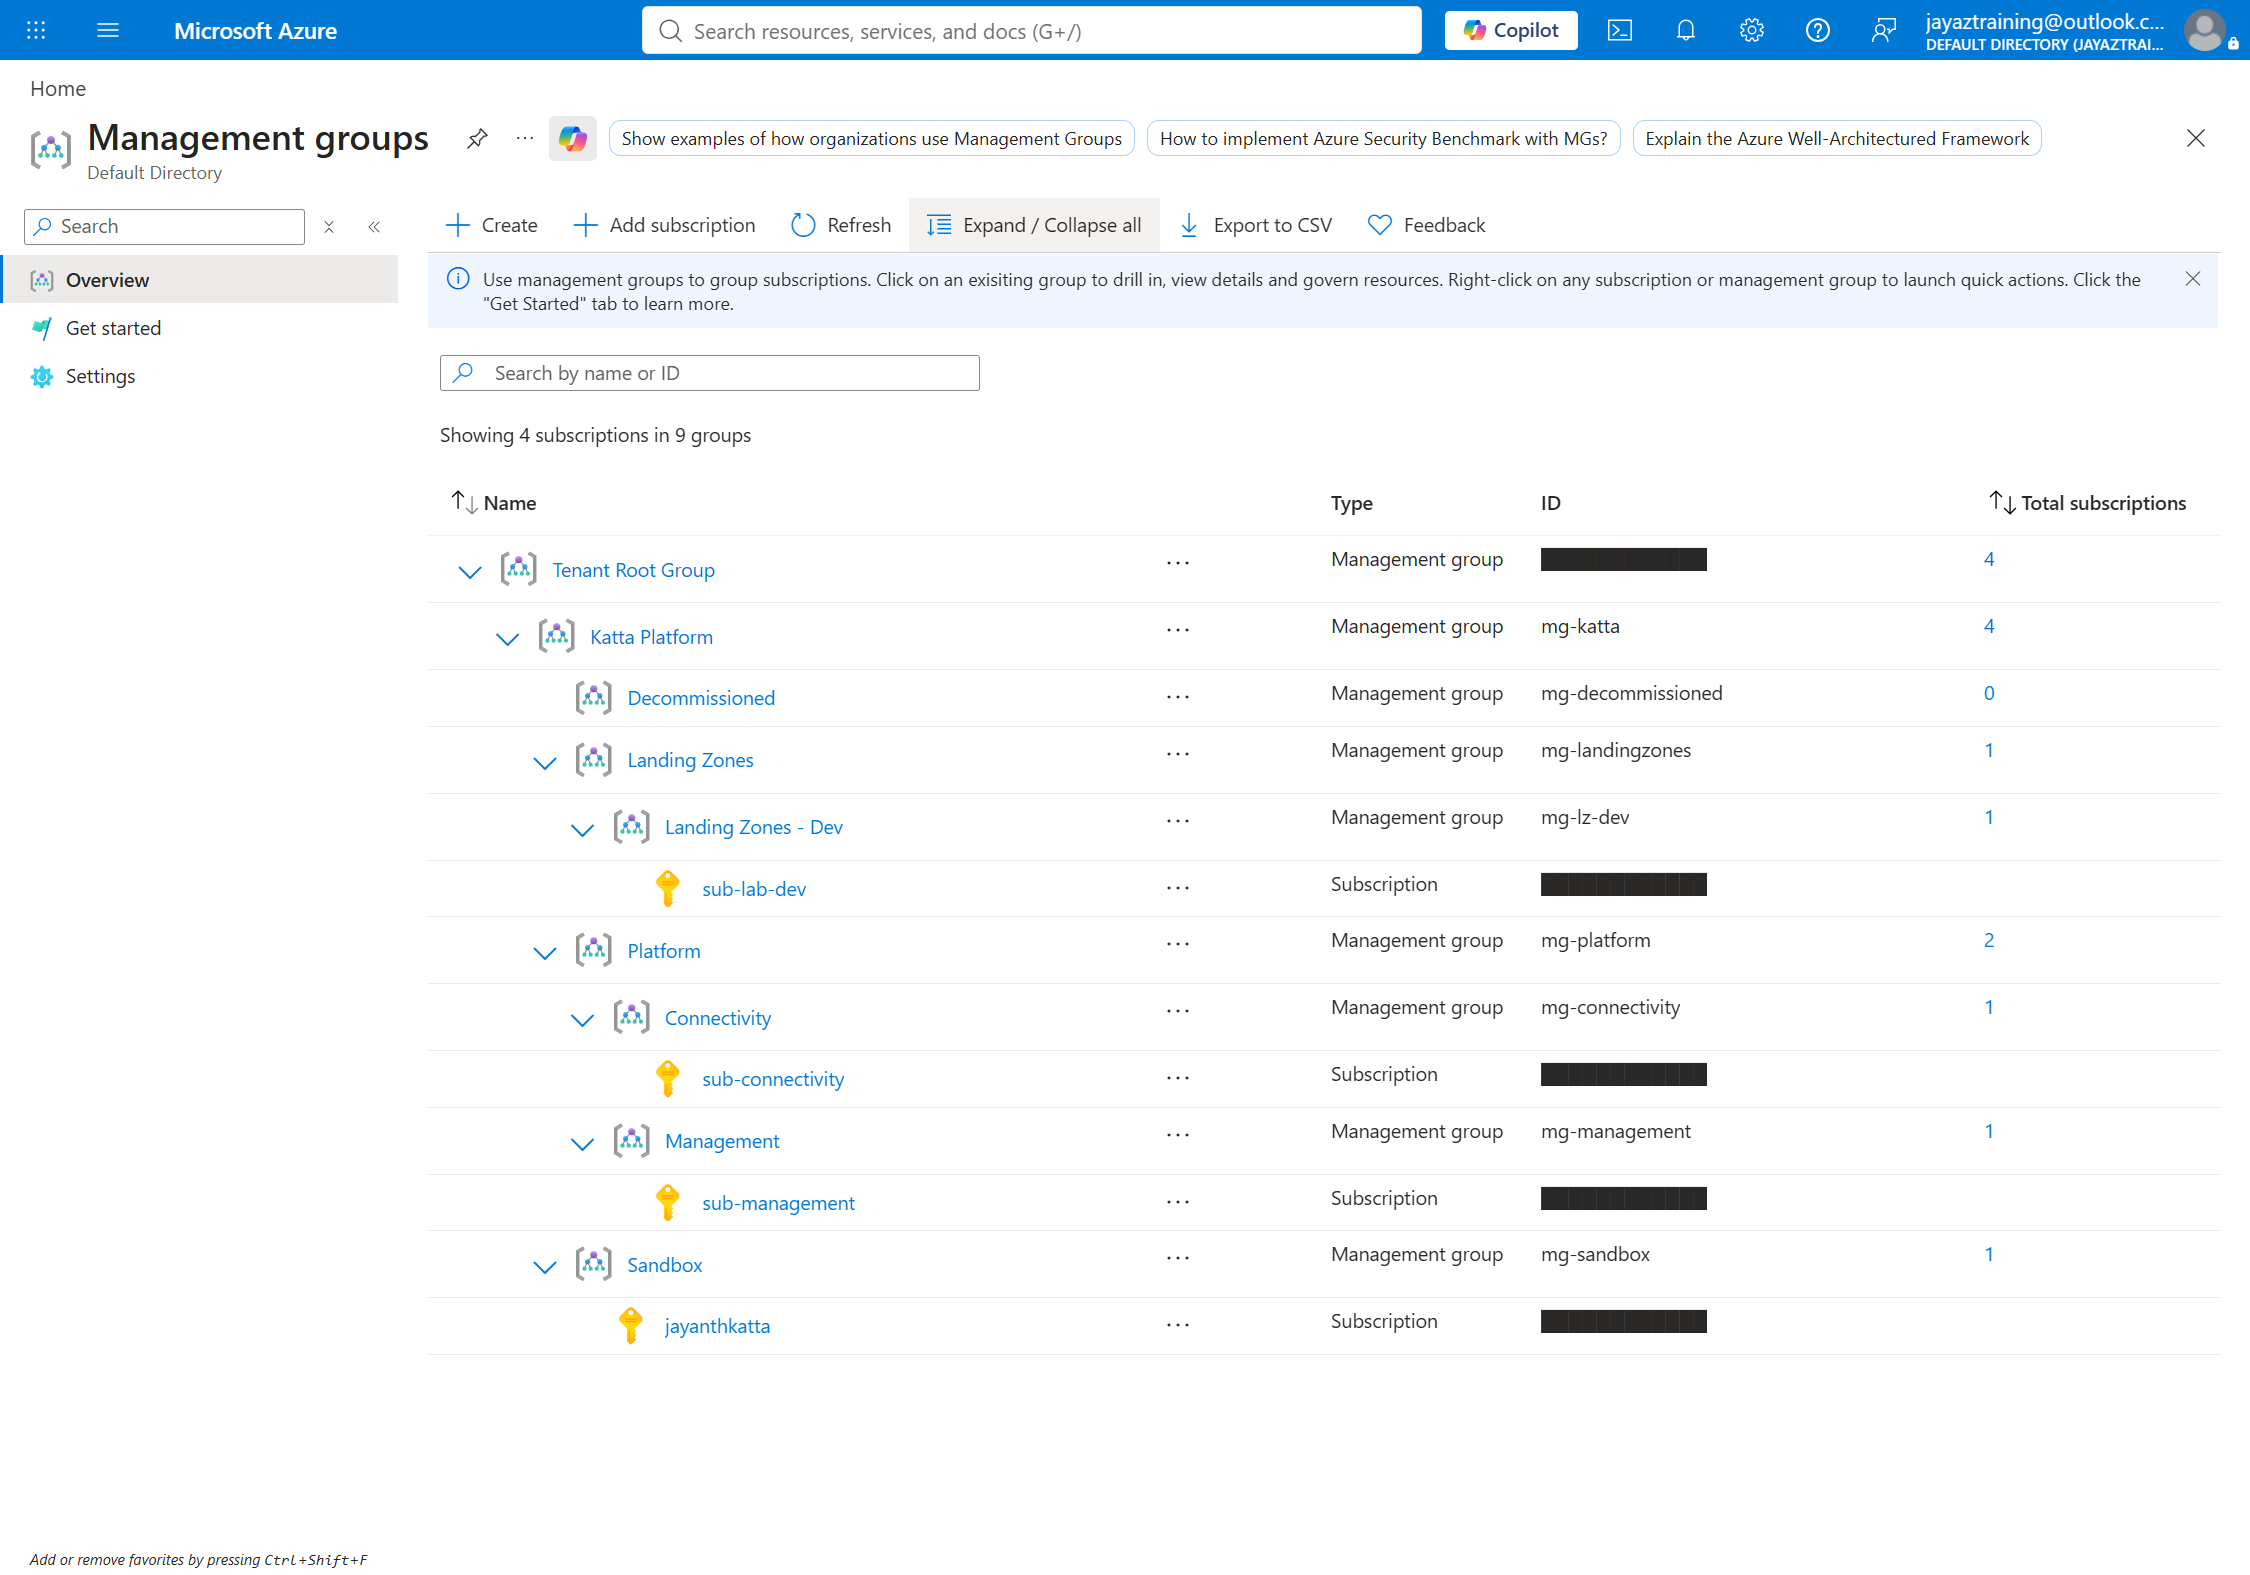The image size is (2250, 1575).
Task: Open the hamburger portal menu
Action: point(108,30)
